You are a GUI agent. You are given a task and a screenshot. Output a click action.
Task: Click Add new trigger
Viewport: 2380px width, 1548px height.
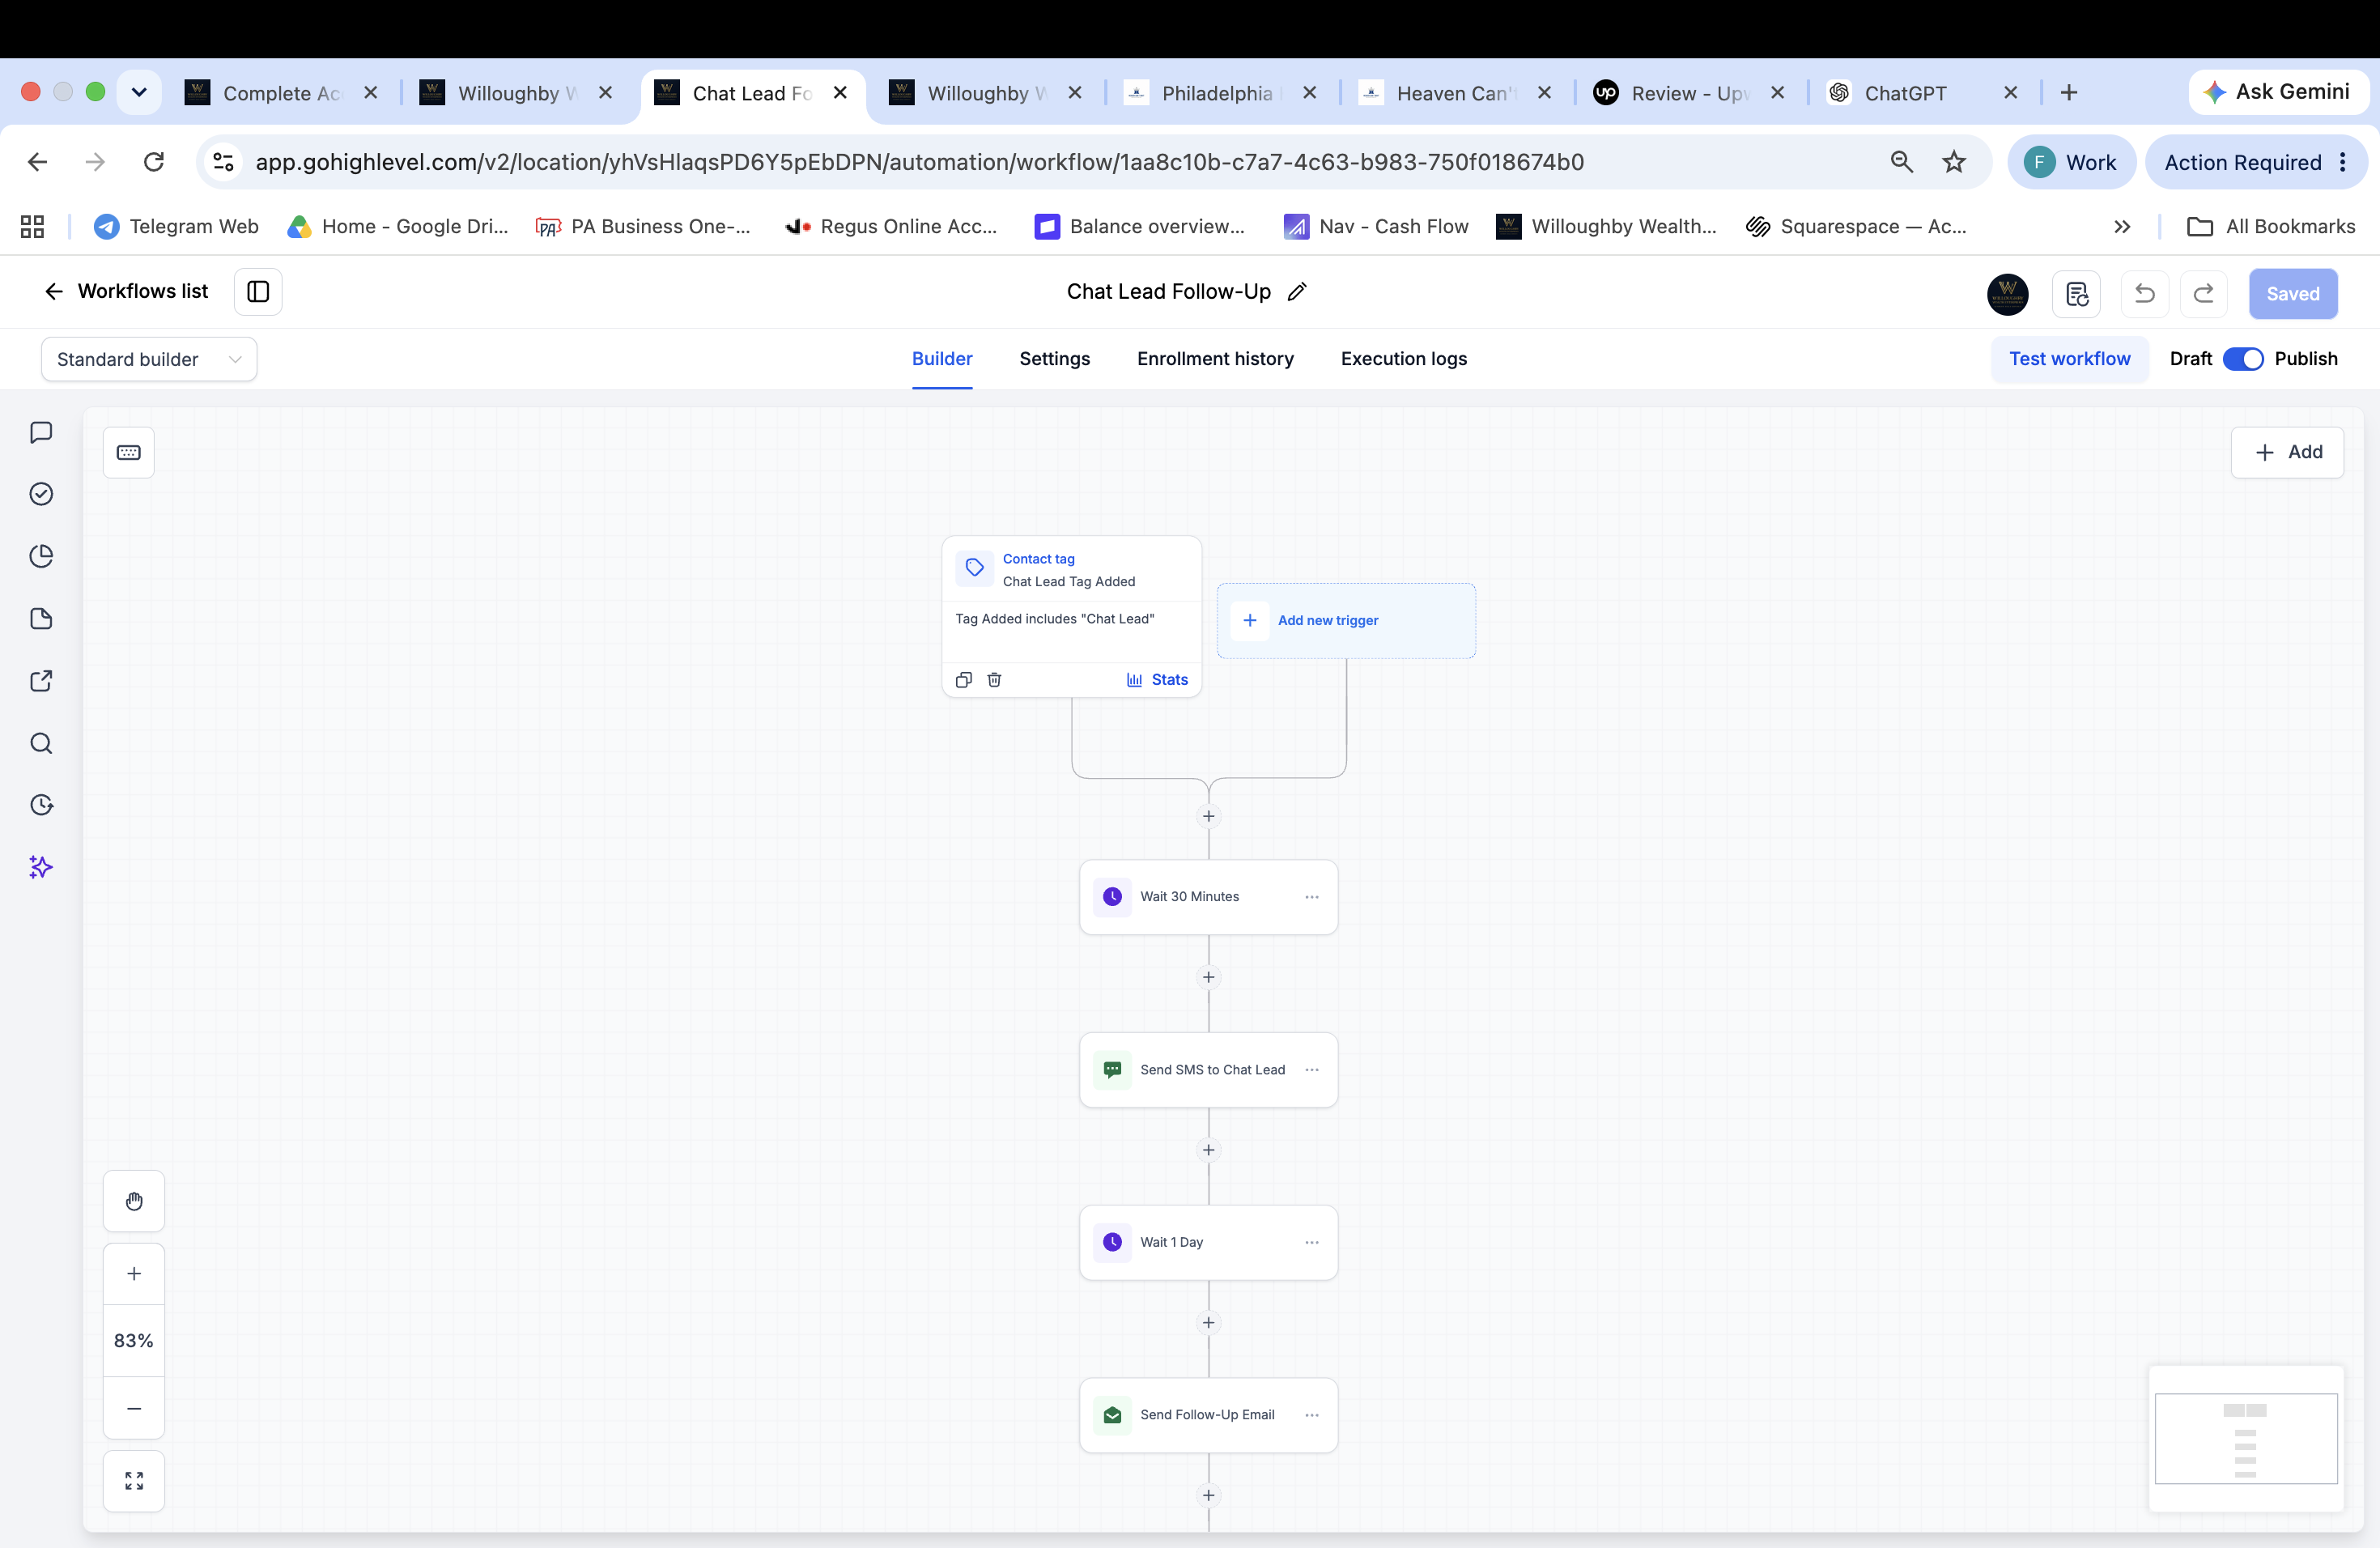[1346, 620]
